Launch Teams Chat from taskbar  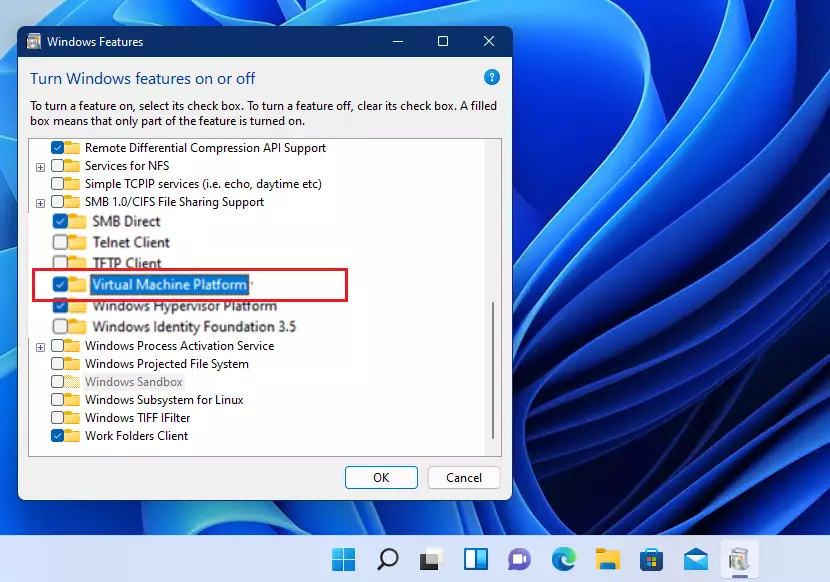click(519, 559)
